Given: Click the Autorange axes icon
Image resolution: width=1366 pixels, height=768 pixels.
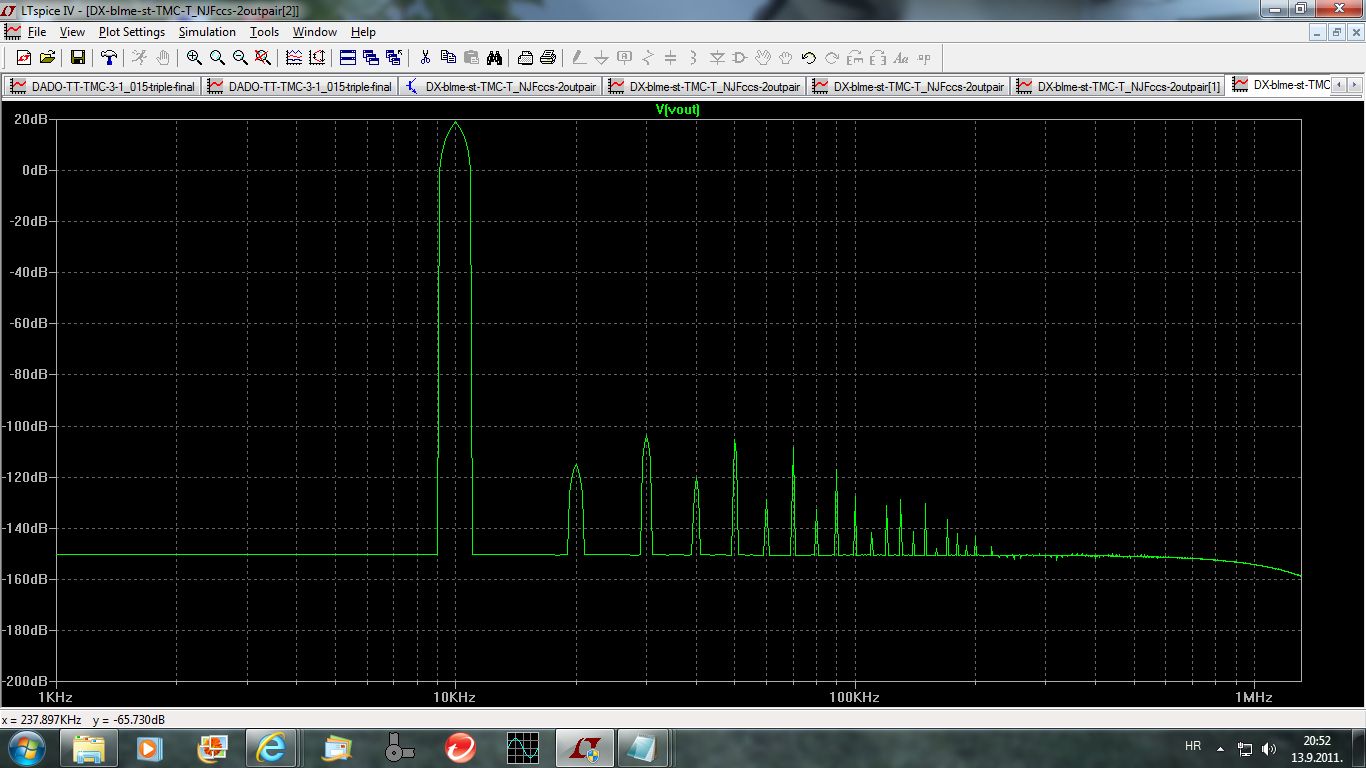Looking at the screenshot, I should [x=317, y=58].
